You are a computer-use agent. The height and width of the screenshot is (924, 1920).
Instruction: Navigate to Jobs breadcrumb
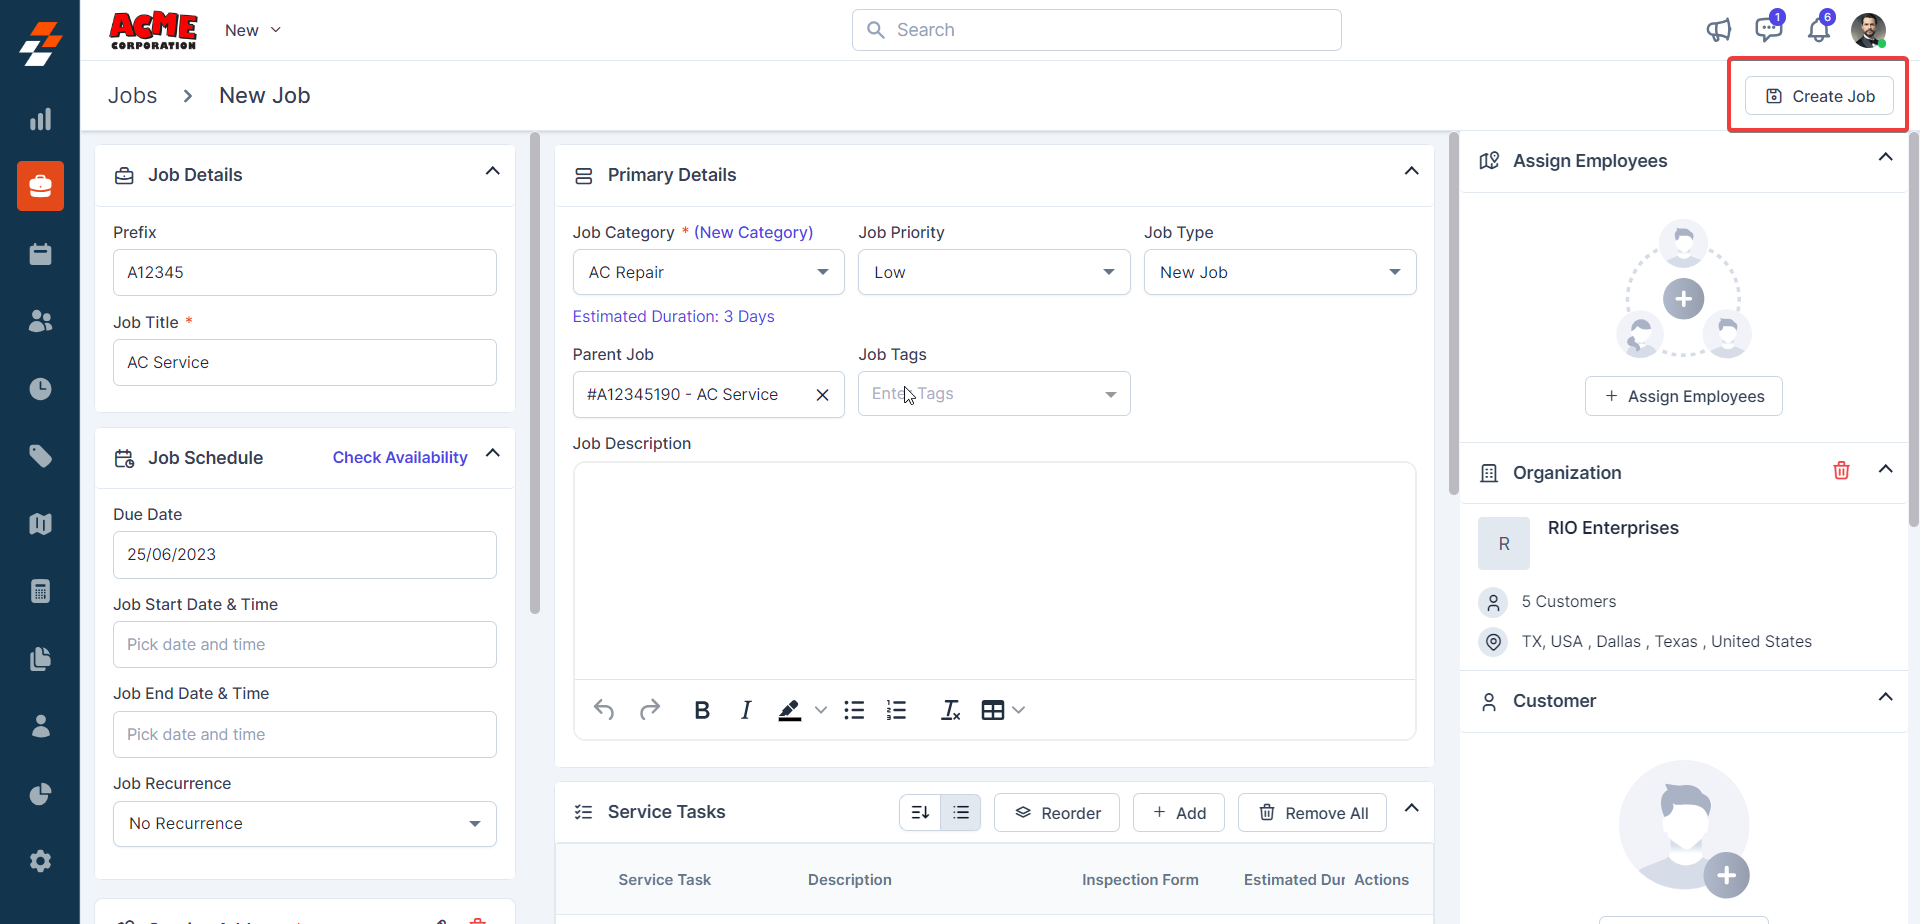coord(132,96)
